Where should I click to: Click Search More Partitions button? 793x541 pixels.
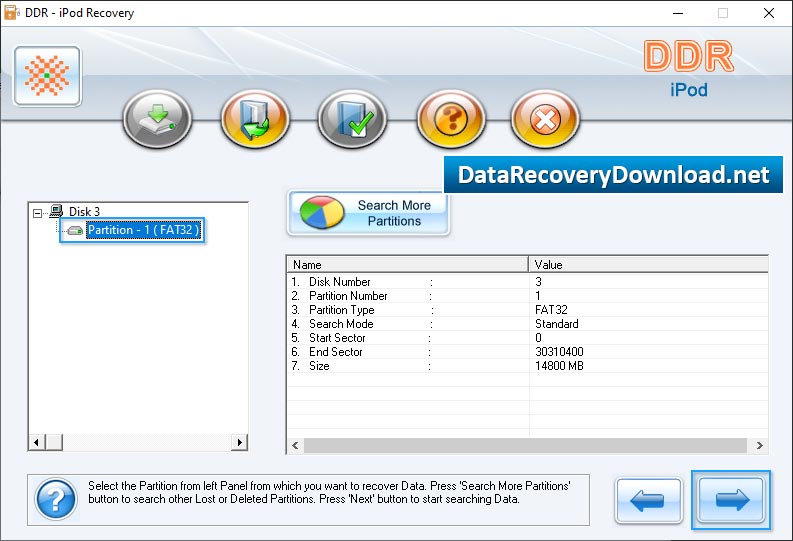(x=369, y=213)
